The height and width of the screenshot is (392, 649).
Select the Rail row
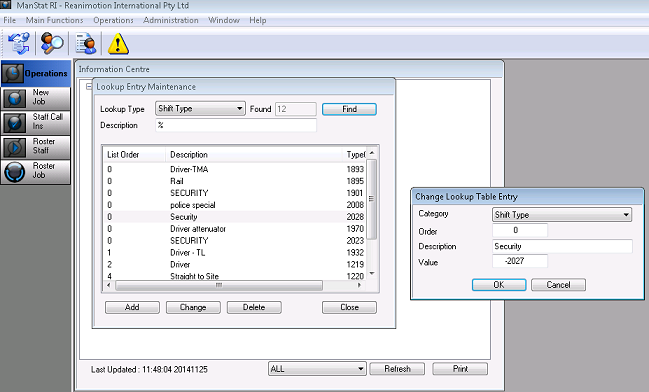(235, 181)
